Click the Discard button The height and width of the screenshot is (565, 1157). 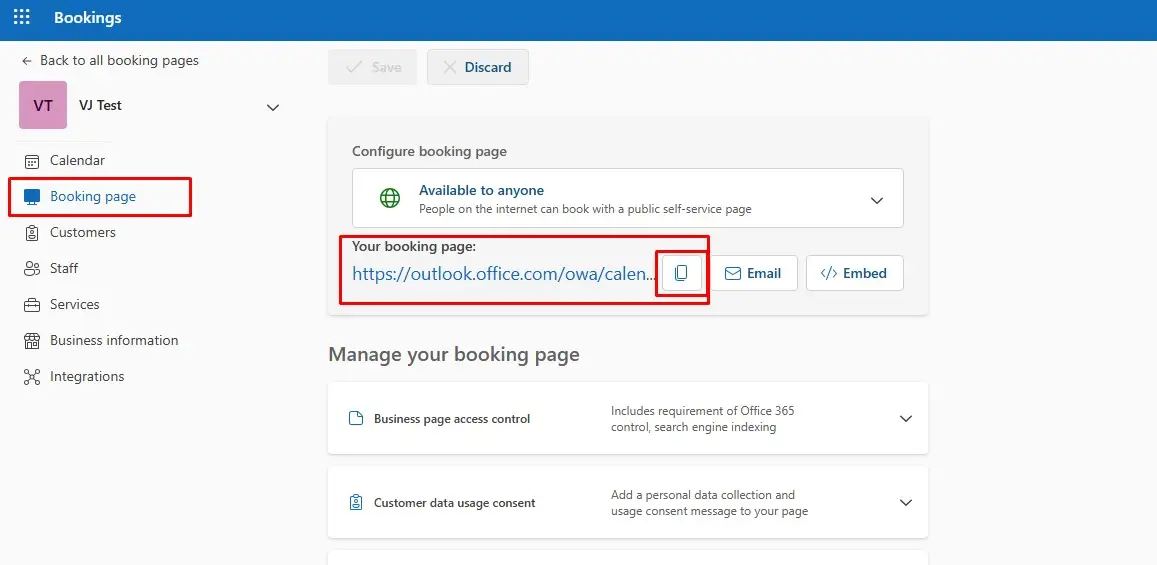coord(477,67)
